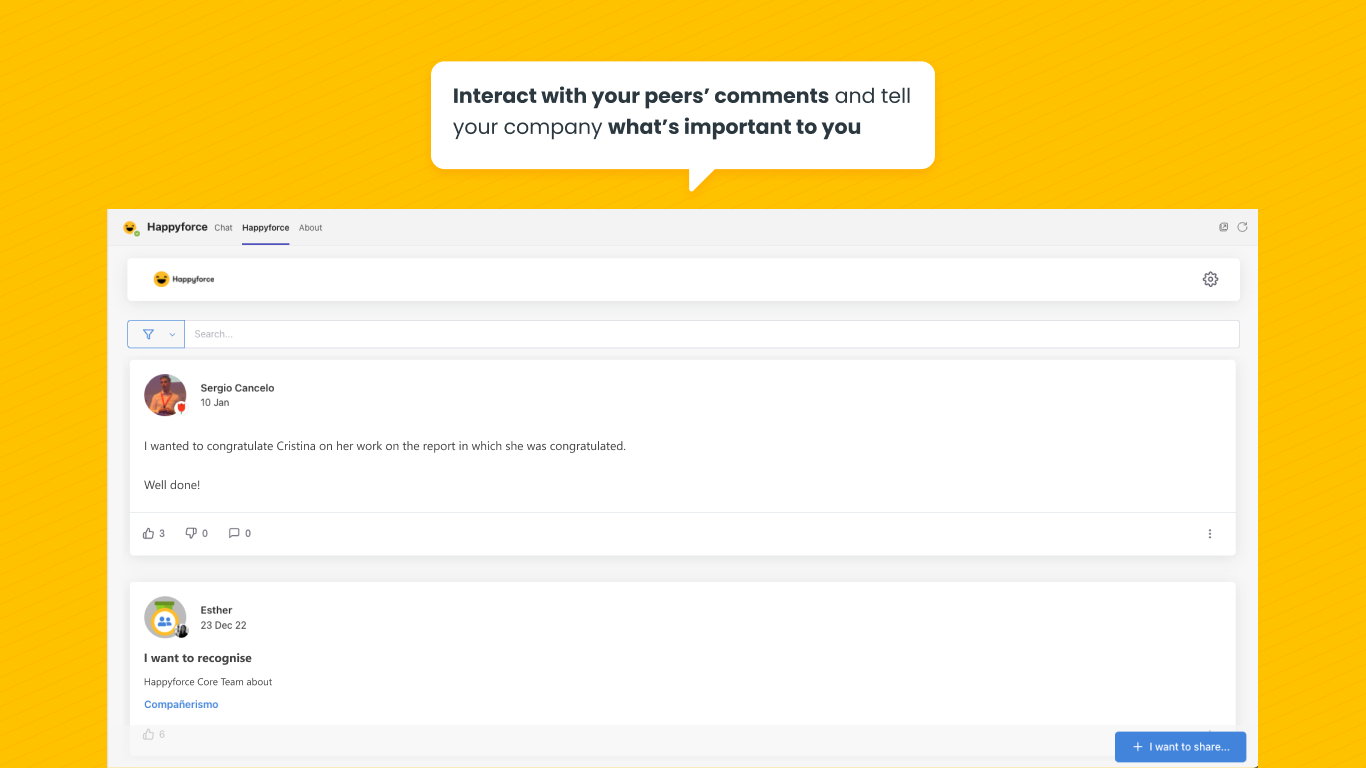The image size is (1366, 768).
Task: Like Esther's recognition post
Action: (149, 734)
